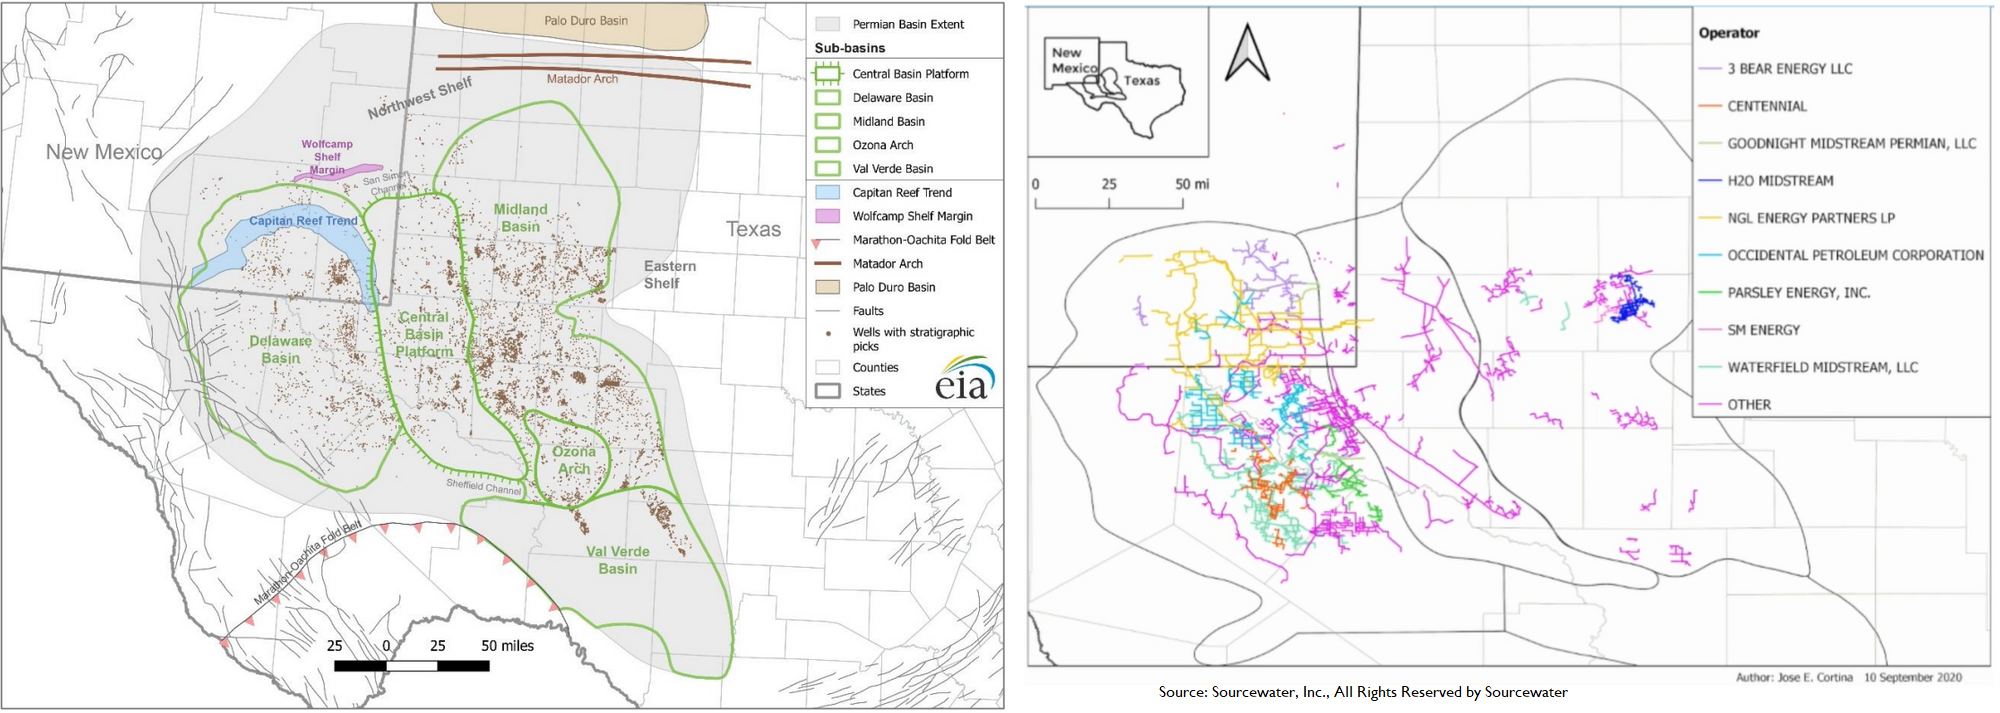Click the Marathon-Oachita Fold Belt legend symbol
2000x713 pixels.
click(827, 241)
